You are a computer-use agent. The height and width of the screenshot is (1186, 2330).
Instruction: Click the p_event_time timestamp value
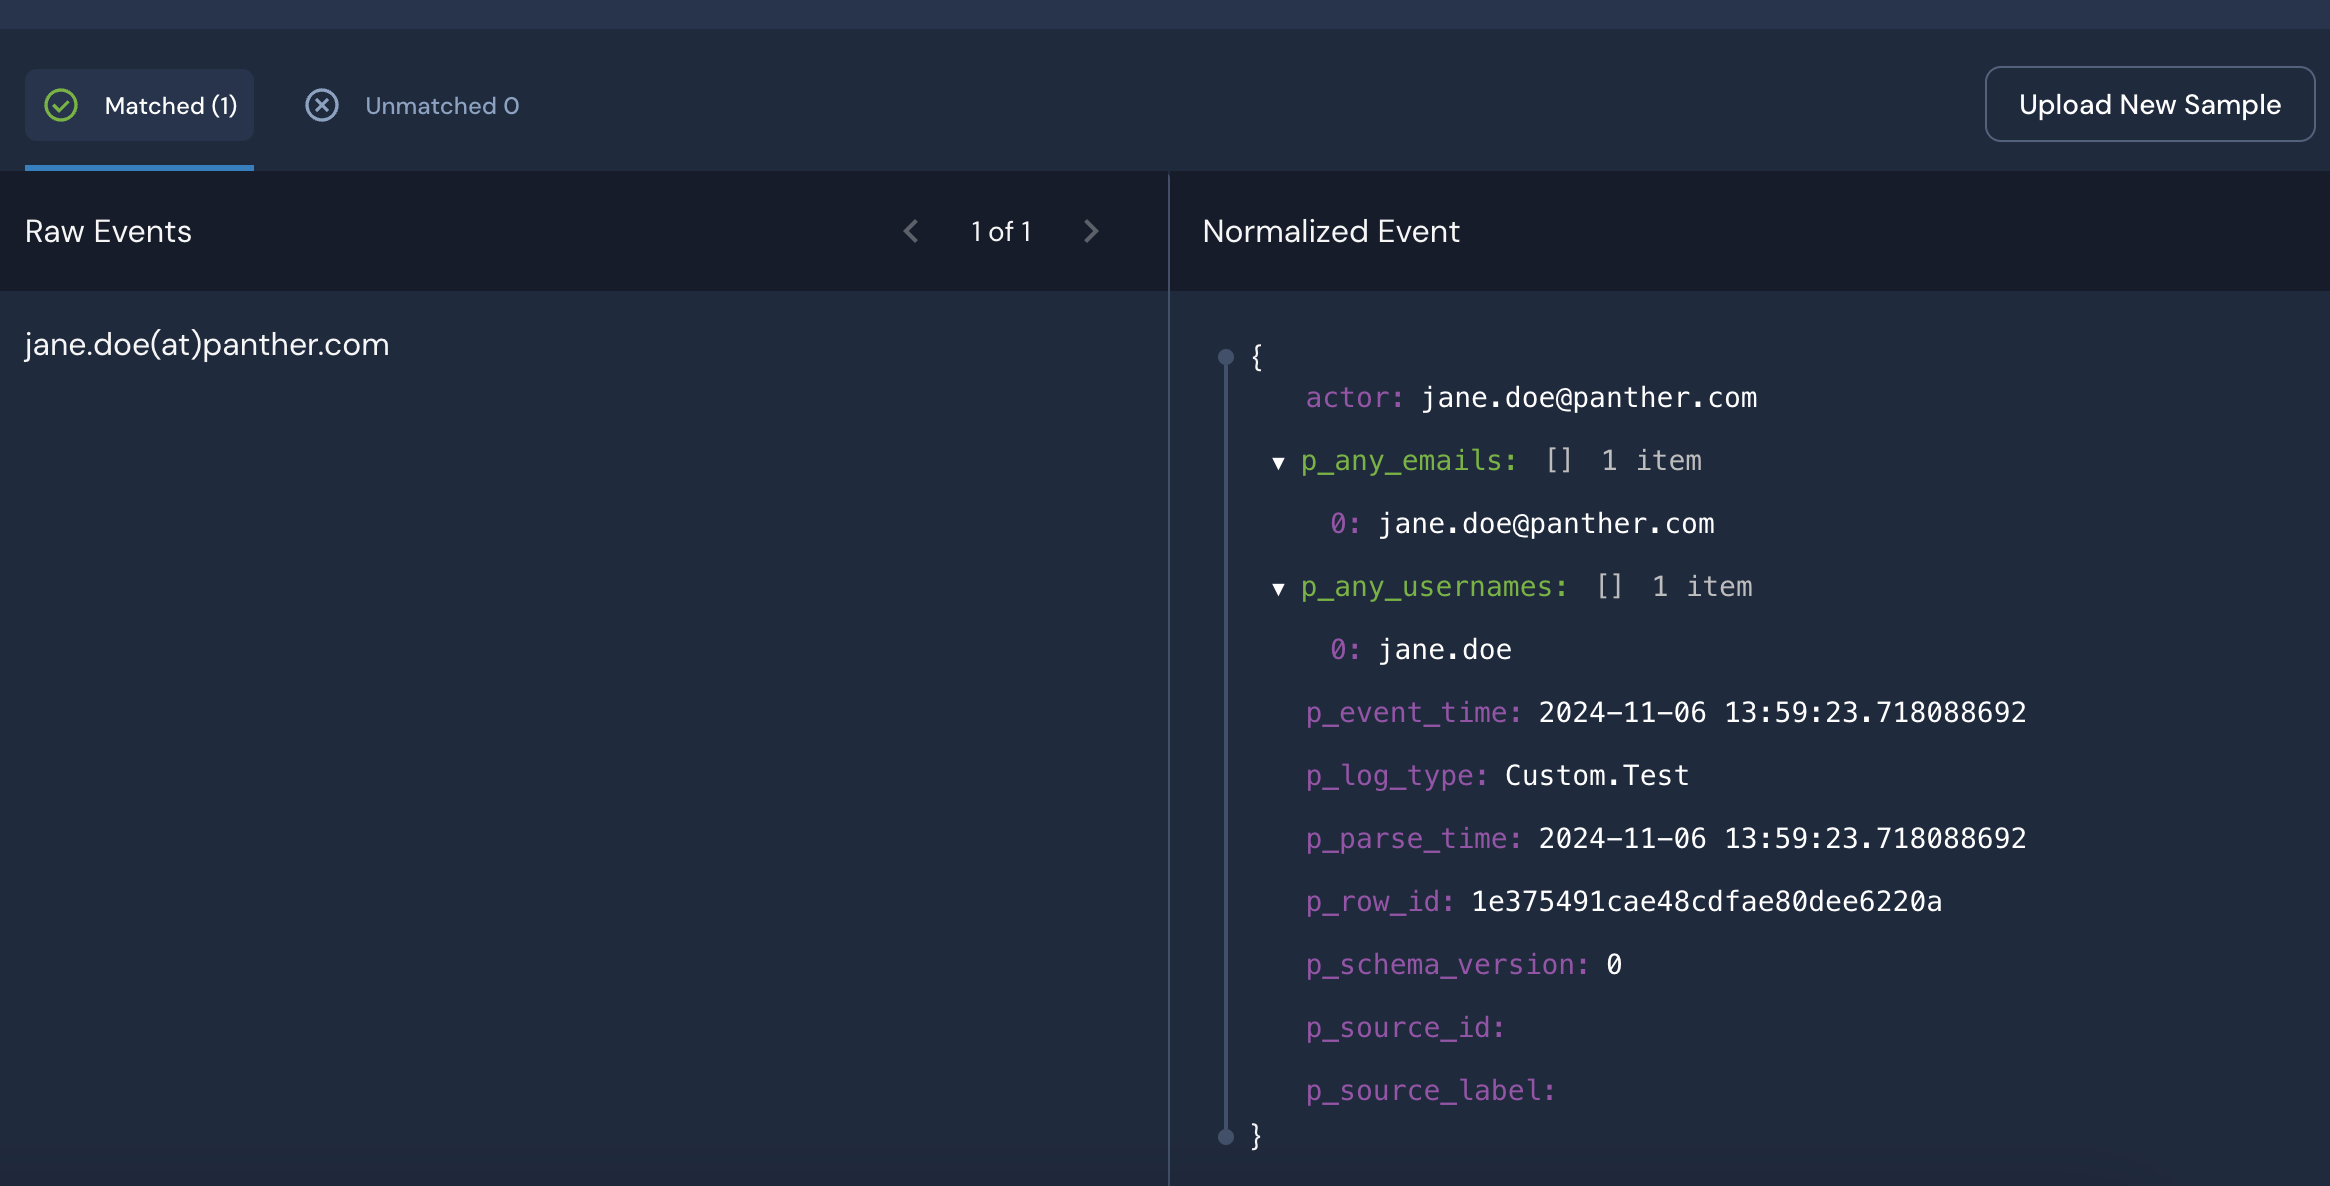pos(1782,713)
